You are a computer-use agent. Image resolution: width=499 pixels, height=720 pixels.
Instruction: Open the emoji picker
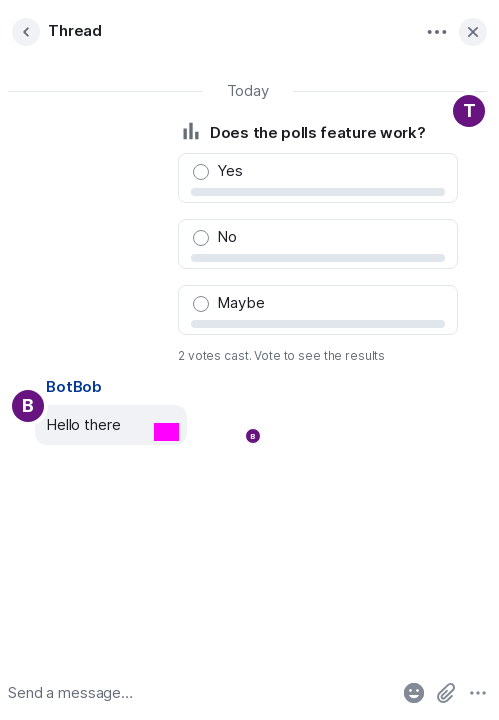414,693
